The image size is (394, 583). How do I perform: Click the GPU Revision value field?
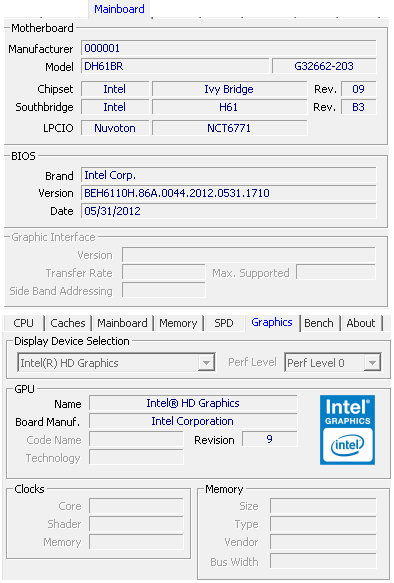point(269,439)
